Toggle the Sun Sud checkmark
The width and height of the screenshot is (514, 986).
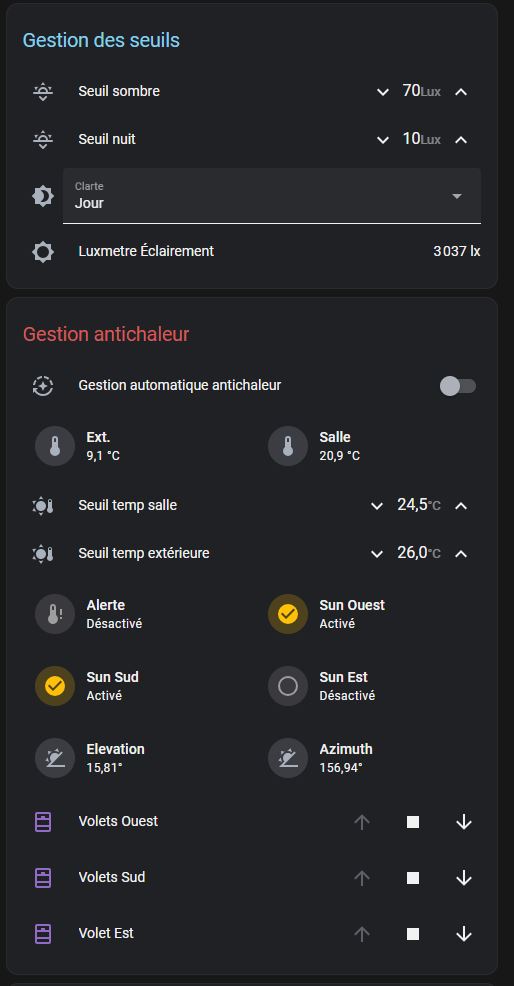(x=55, y=686)
